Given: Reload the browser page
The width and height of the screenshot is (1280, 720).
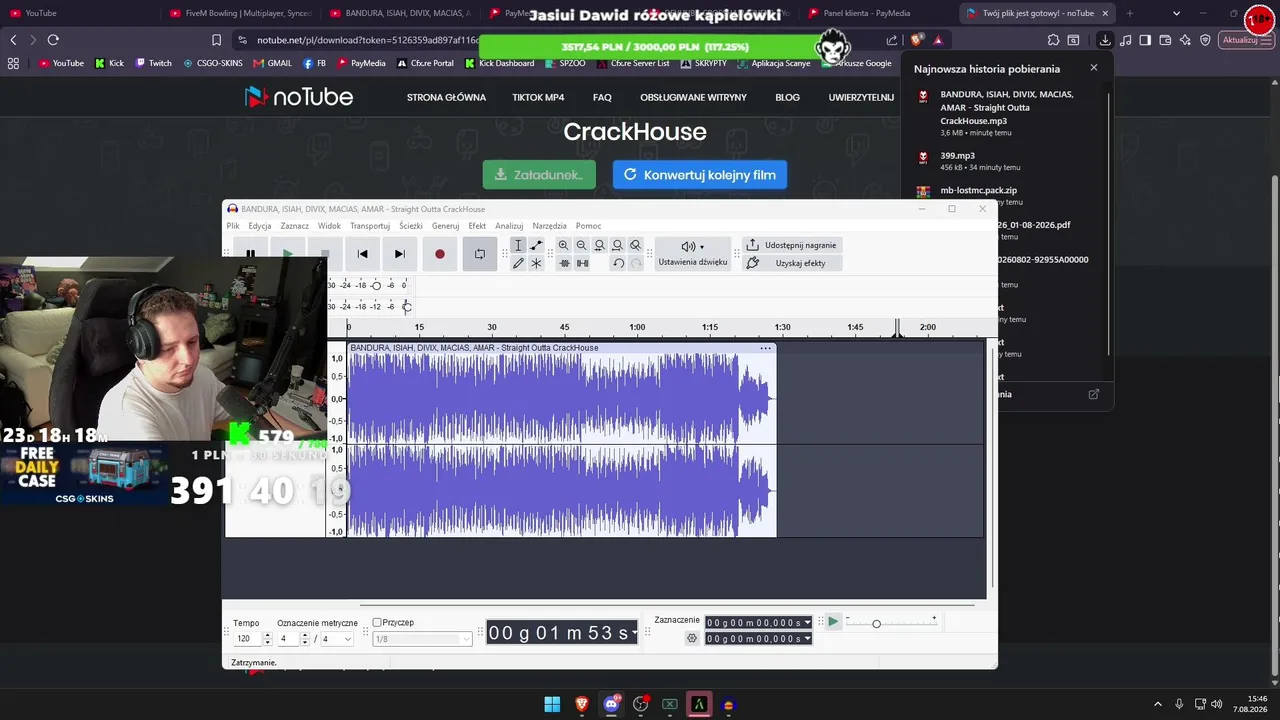Looking at the screenshot, I should pos(53,40).
